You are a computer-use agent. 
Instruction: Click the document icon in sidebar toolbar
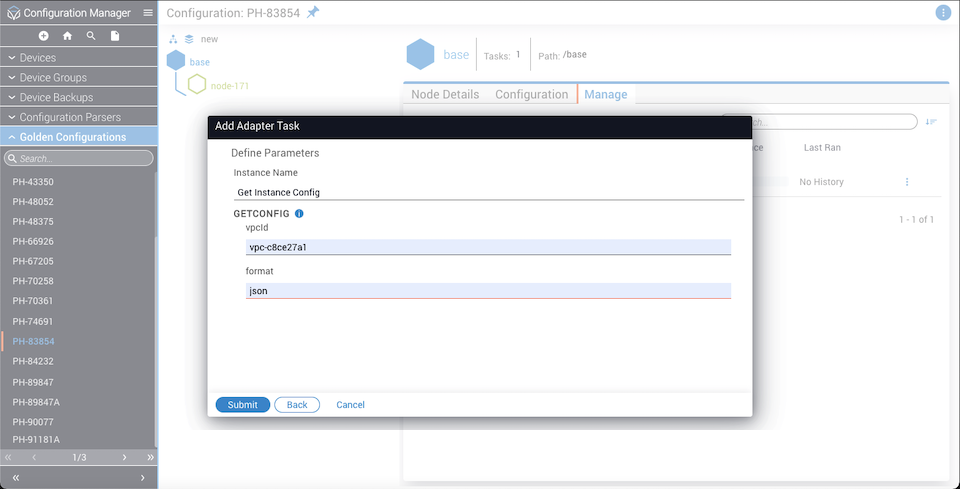click(x=115, y=36)
